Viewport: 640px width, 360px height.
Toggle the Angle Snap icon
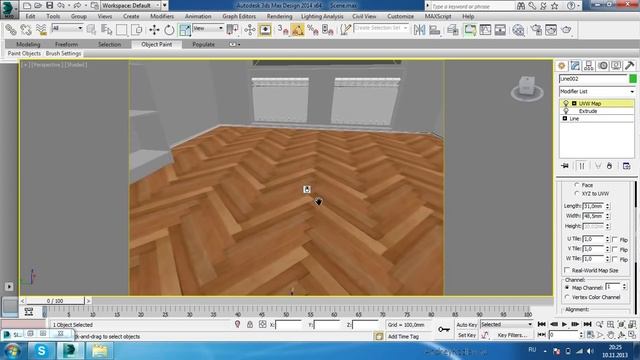coord(298,30)
